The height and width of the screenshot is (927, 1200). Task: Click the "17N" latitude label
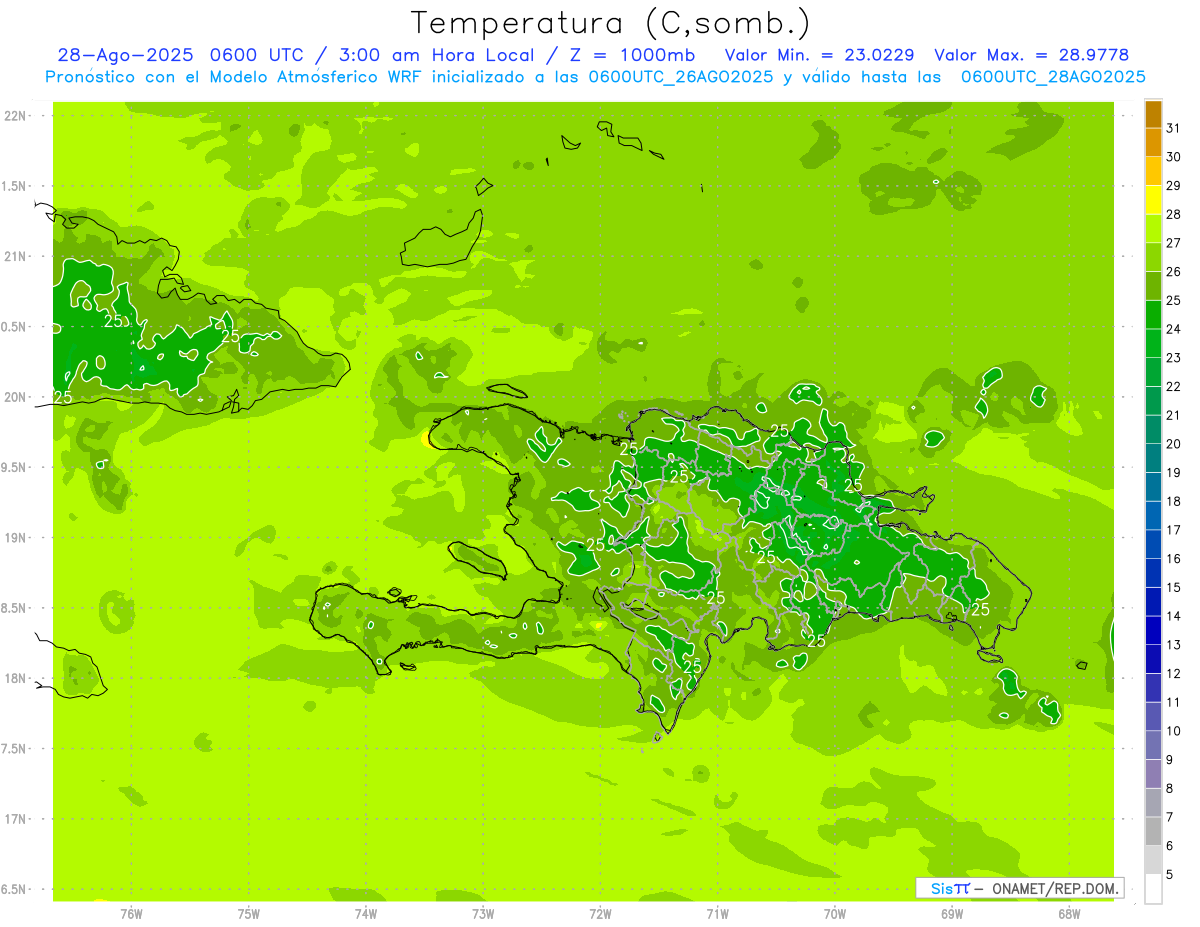15,819
